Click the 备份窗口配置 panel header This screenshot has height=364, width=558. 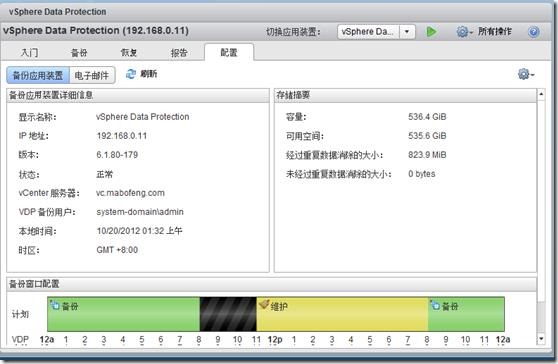(272, 284)
